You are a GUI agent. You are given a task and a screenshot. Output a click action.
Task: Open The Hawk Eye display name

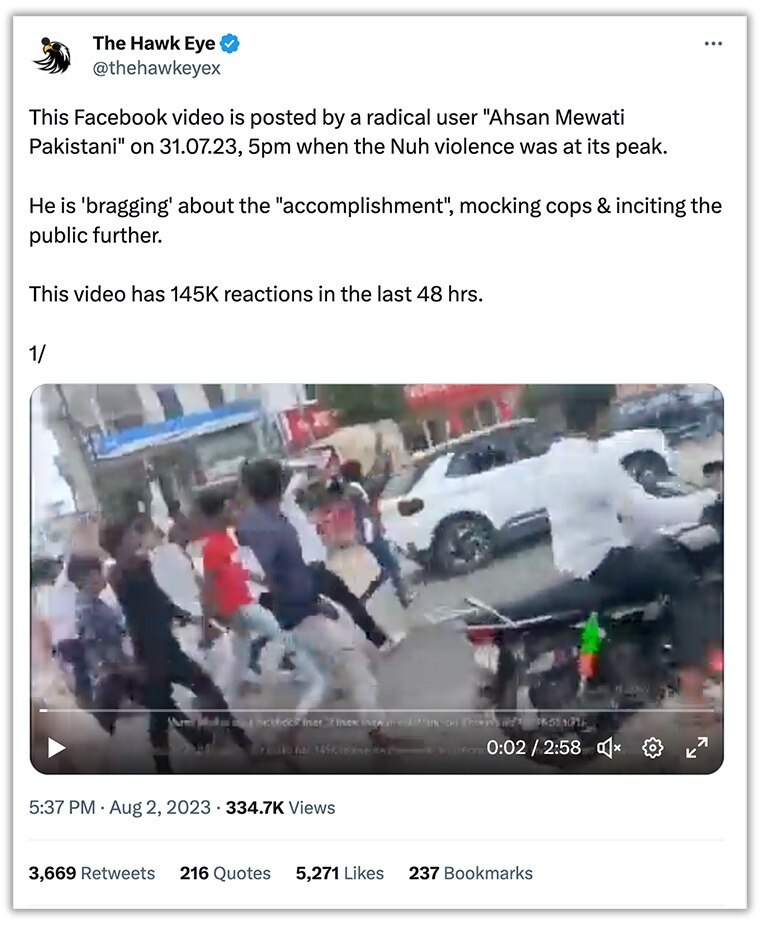(x=154, y=43)
